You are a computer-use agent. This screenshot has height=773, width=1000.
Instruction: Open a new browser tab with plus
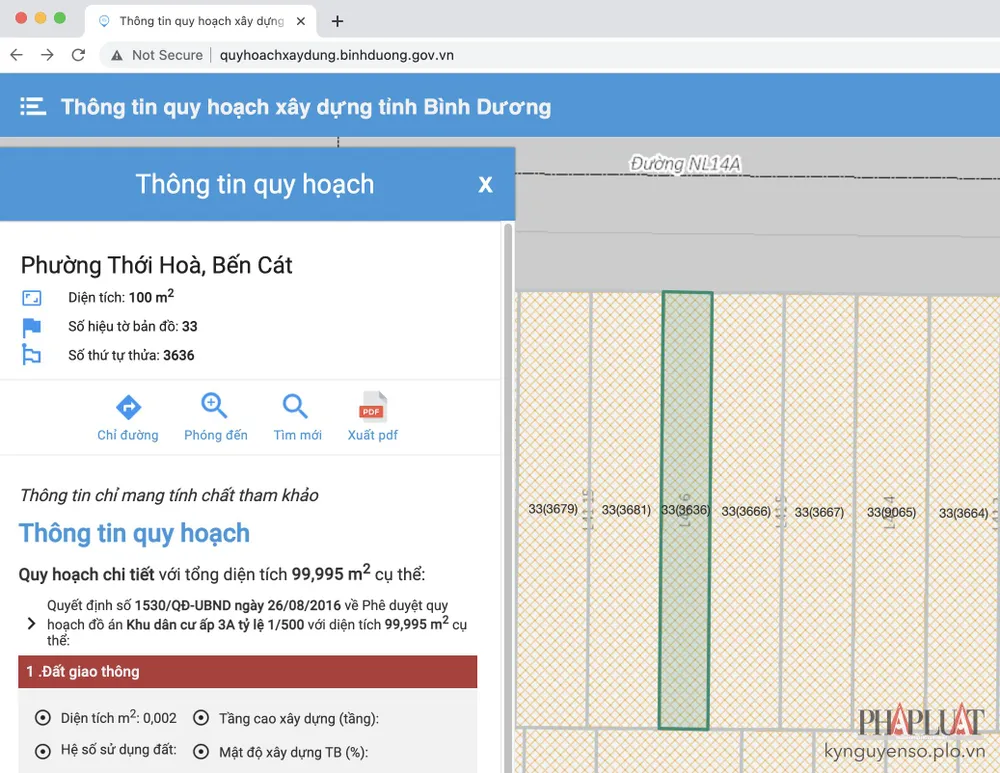click(x=337, y=21)
